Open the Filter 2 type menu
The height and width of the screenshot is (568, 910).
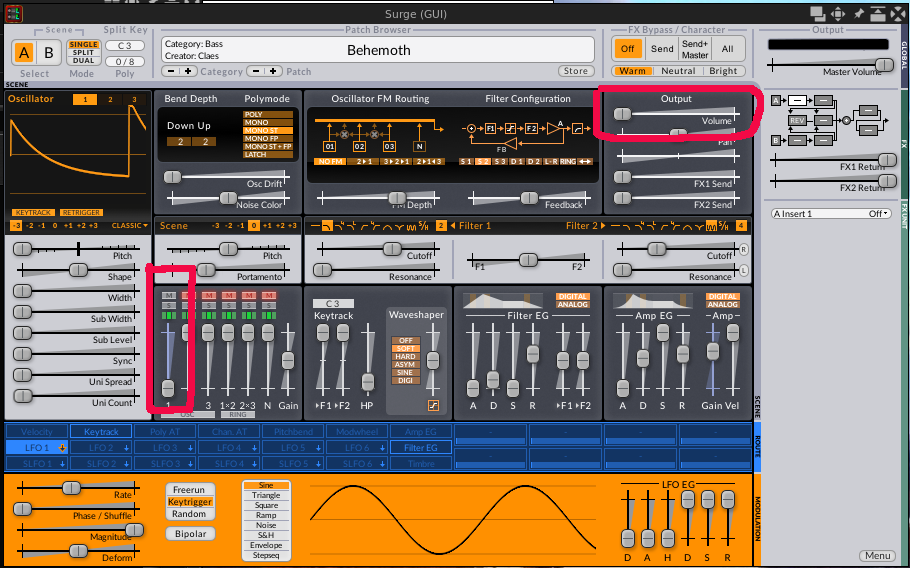pyautogui.click(x=585, y=226)
